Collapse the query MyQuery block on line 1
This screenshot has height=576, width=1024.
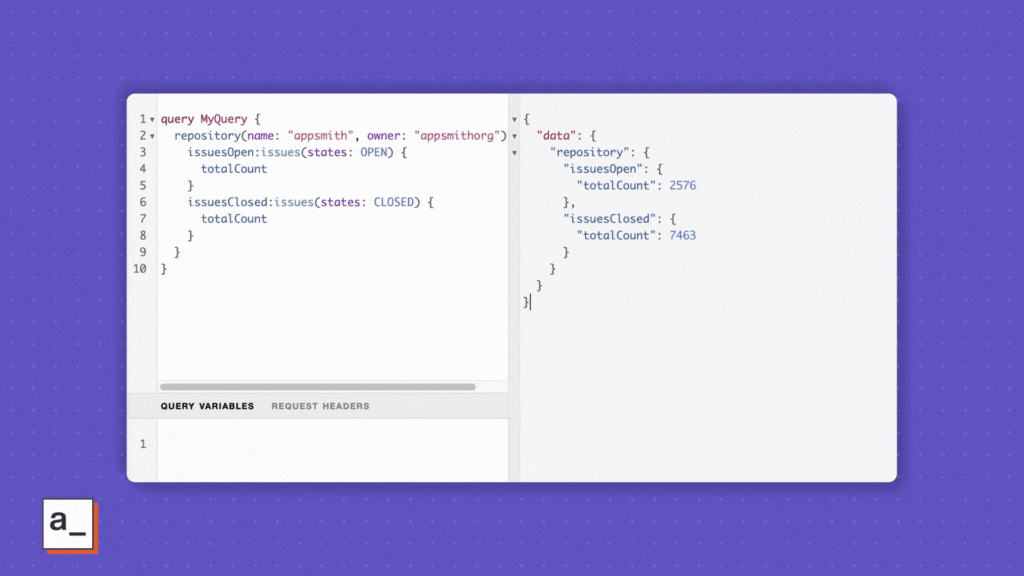tap(151, 120)
